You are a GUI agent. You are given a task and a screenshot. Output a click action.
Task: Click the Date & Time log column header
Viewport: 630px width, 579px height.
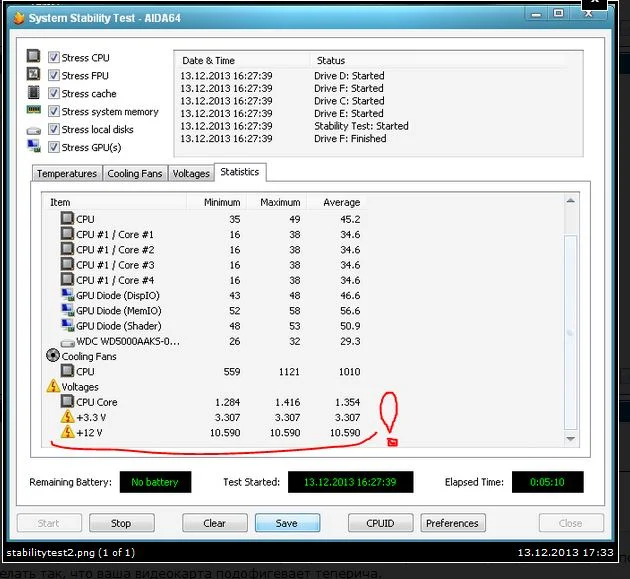(243, 61)
